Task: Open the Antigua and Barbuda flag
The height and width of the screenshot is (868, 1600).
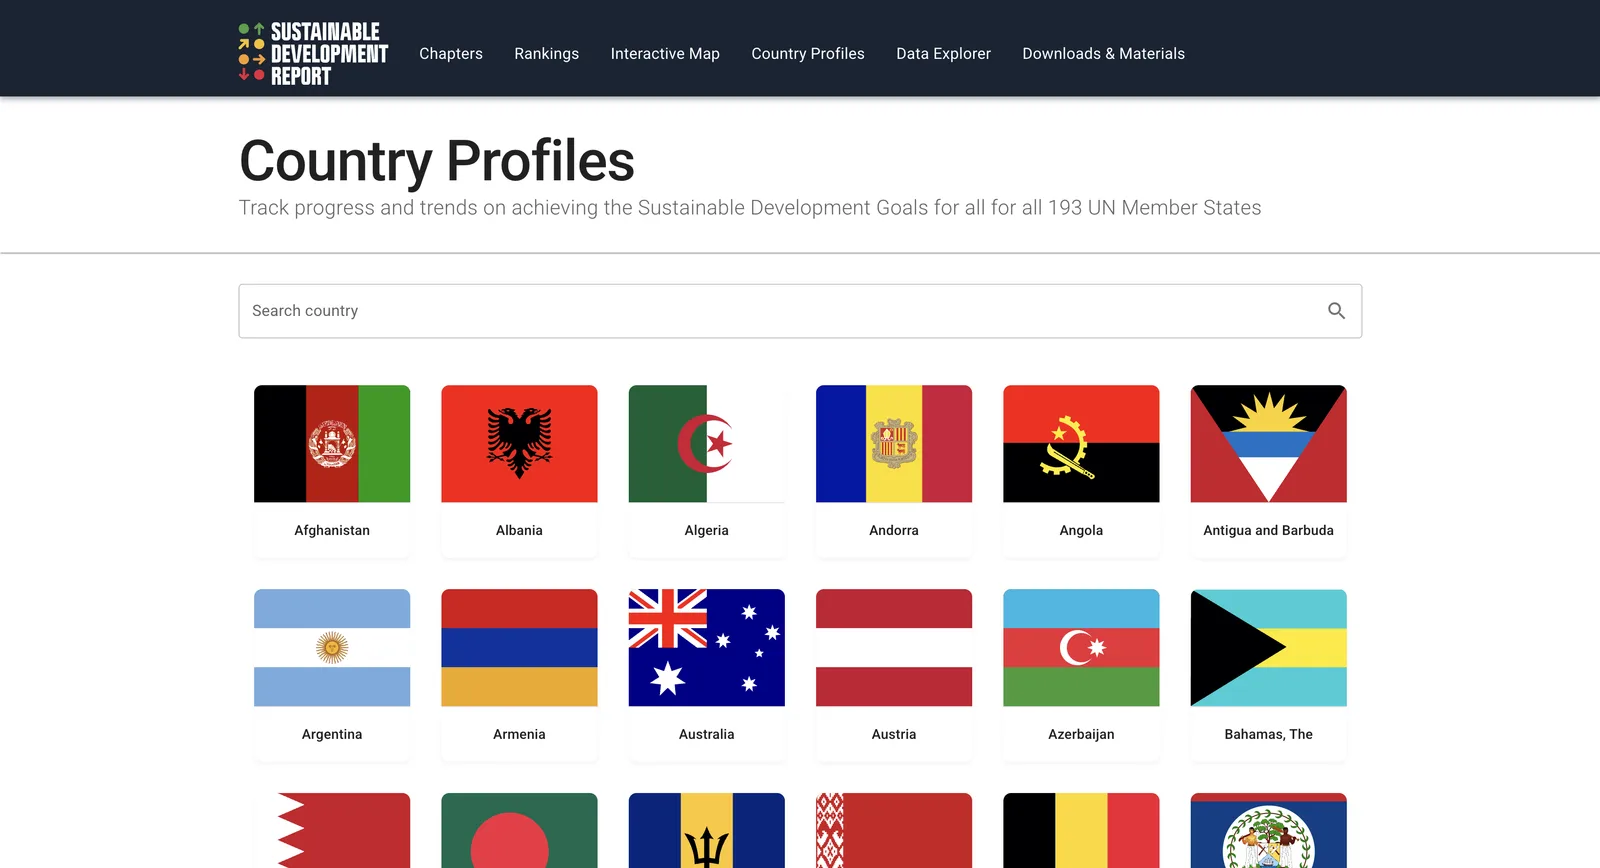Action: [1268, 444]
